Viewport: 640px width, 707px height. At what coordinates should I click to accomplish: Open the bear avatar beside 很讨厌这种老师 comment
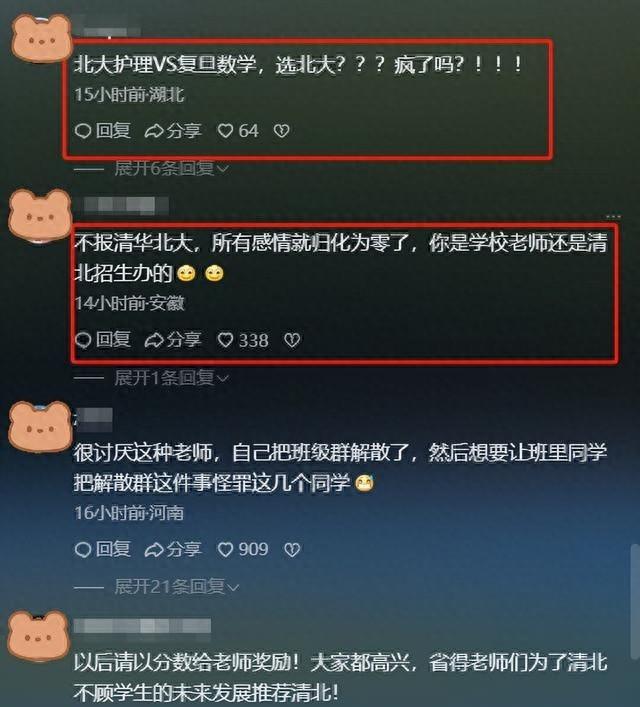(41, 426)
